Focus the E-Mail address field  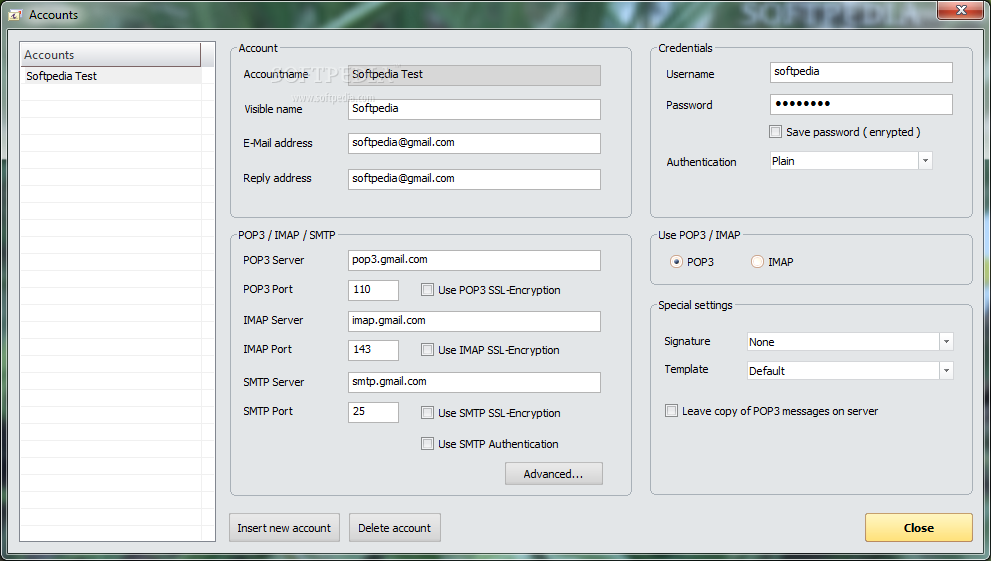pyautogui.click(x=474, y=143)
